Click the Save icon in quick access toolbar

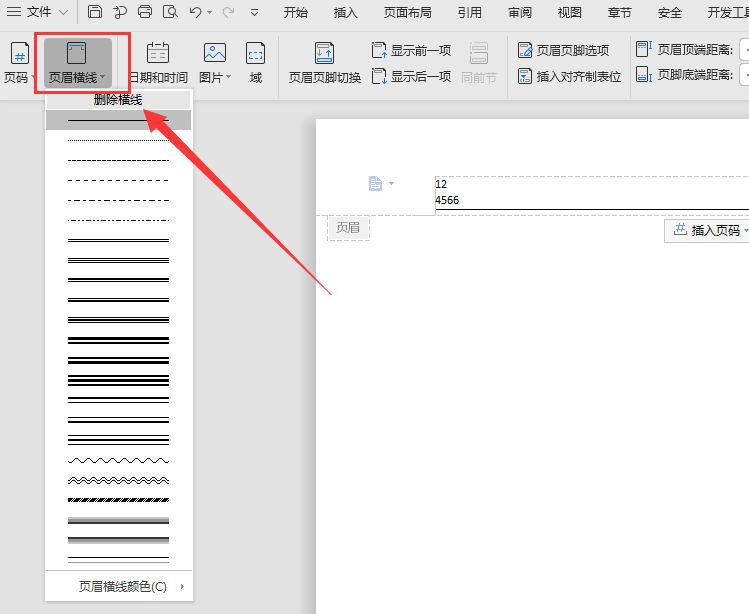pyautogui.click(x=95, y=12)
